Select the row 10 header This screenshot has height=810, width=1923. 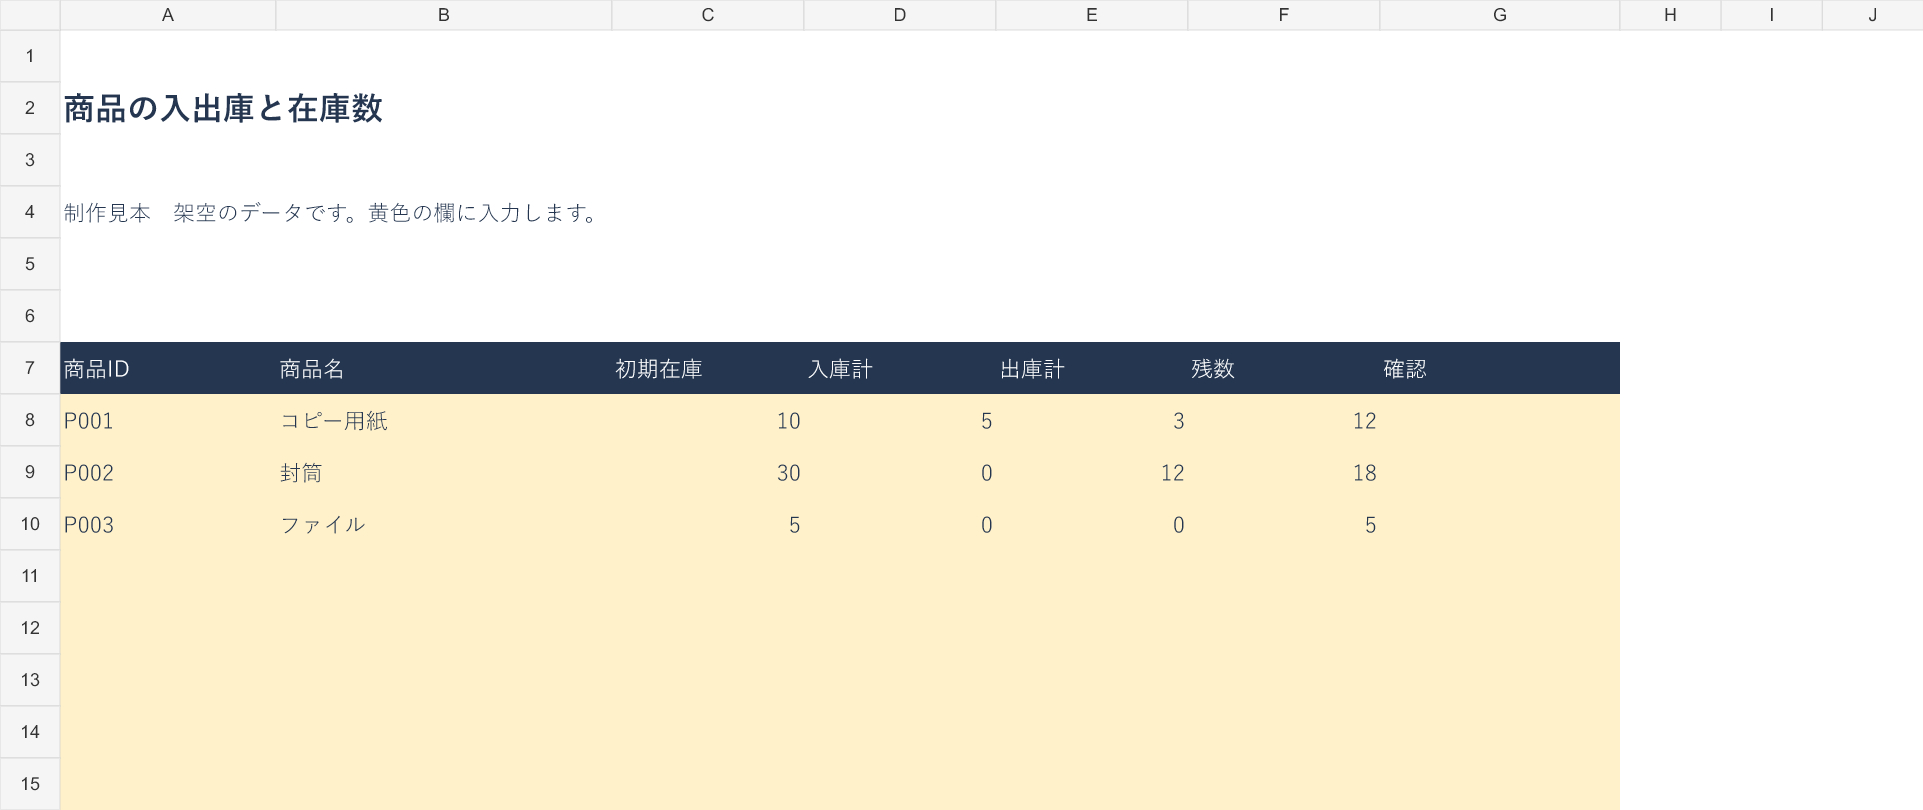pos(30,524)
